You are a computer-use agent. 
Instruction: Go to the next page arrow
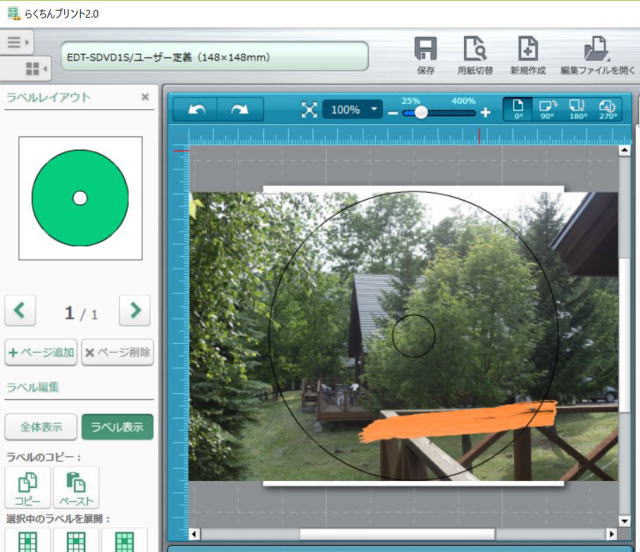click(x=134, y=311)
